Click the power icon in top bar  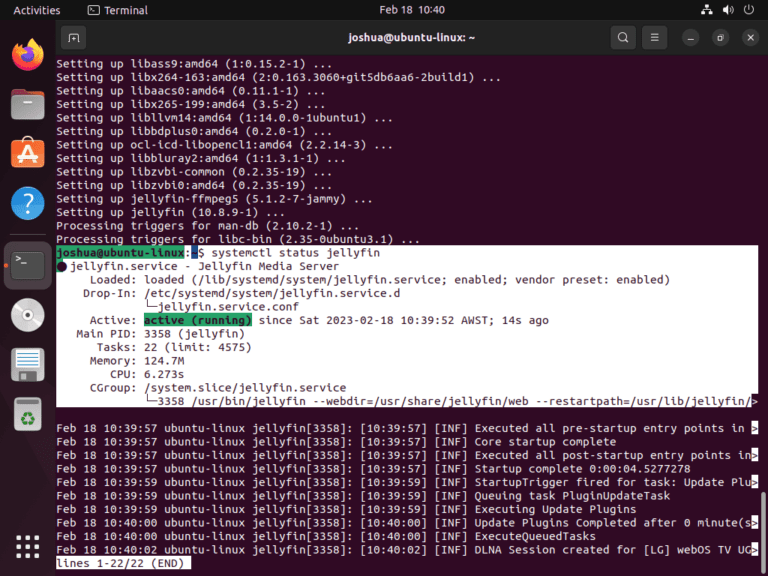pos(749,10)
